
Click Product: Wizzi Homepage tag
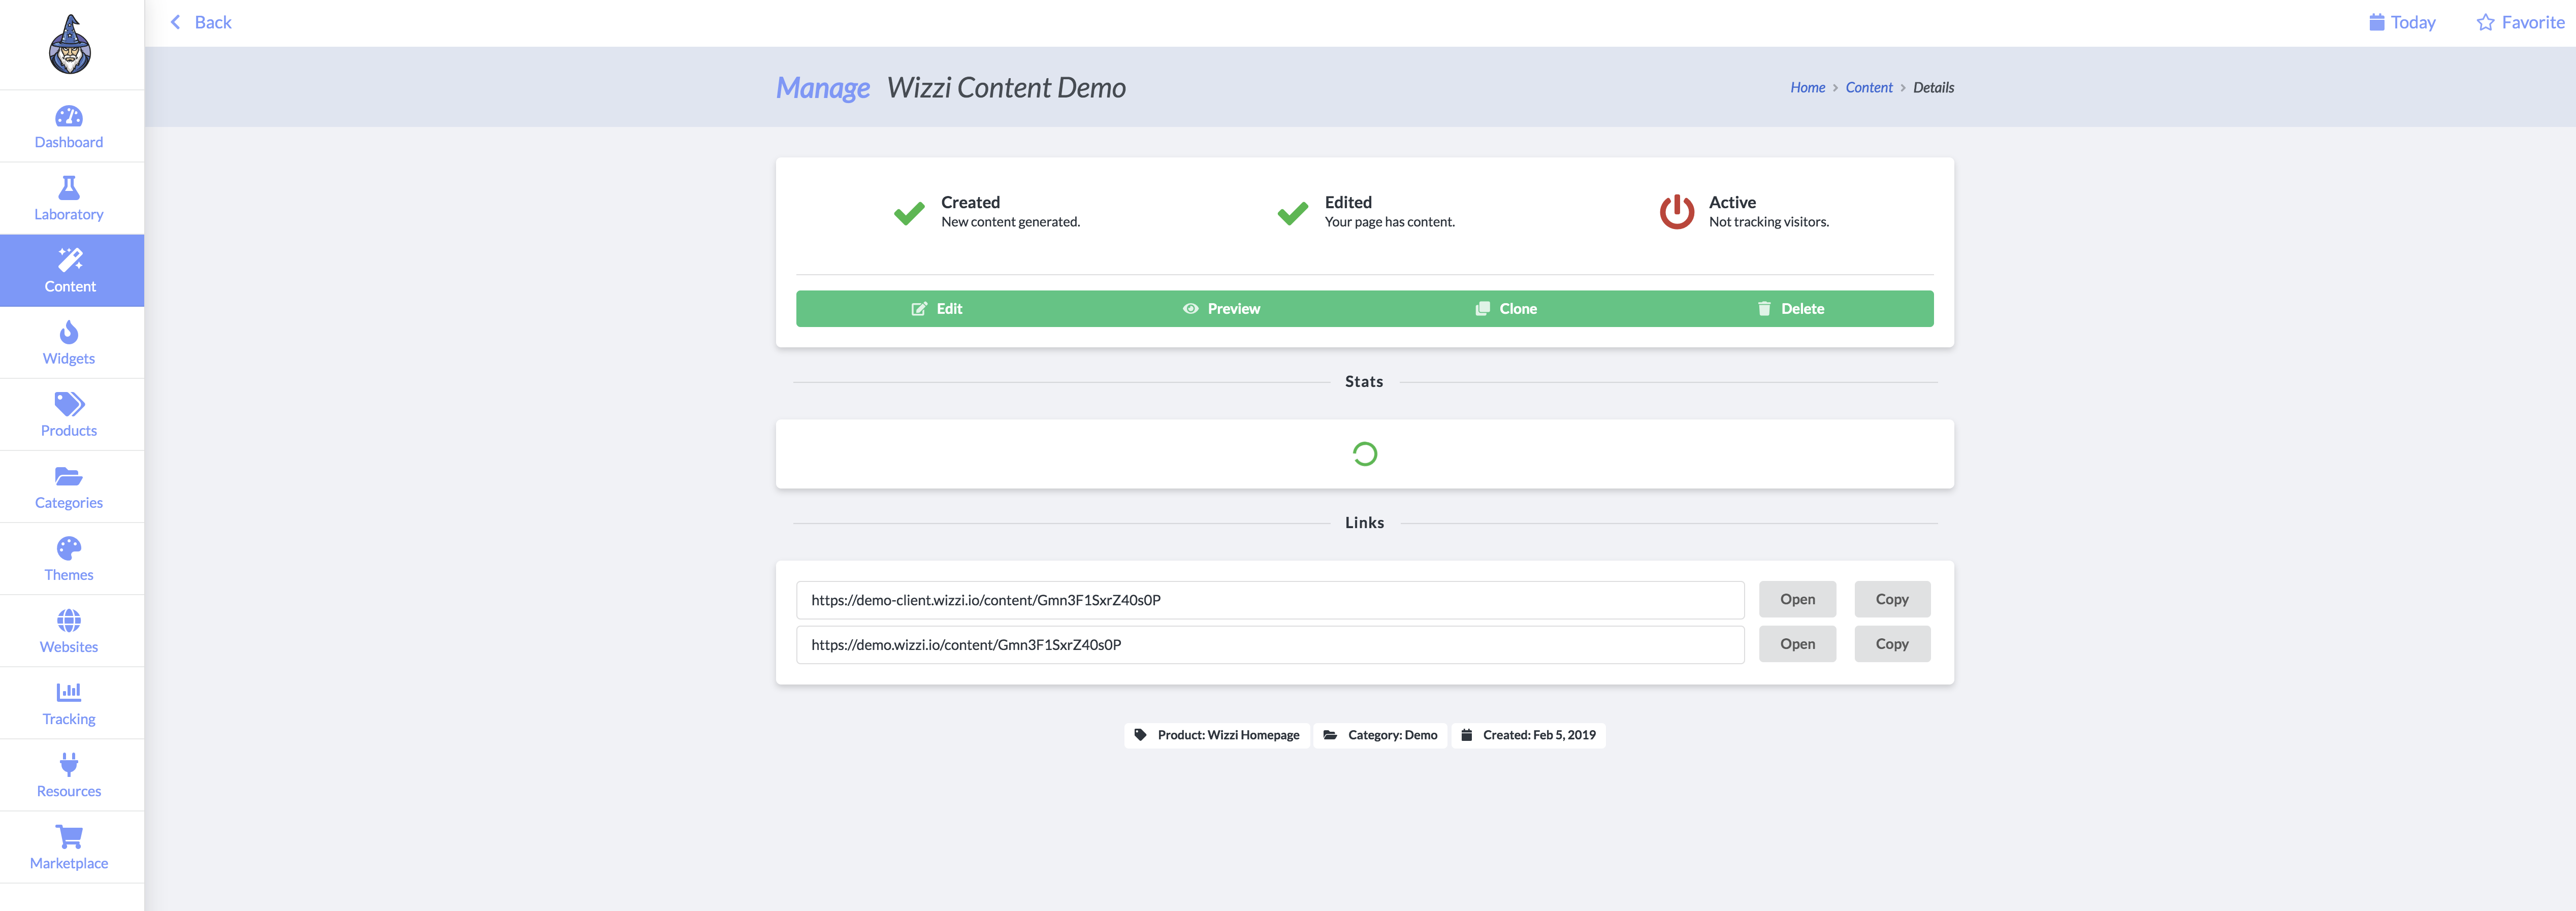pos(1217,735)
